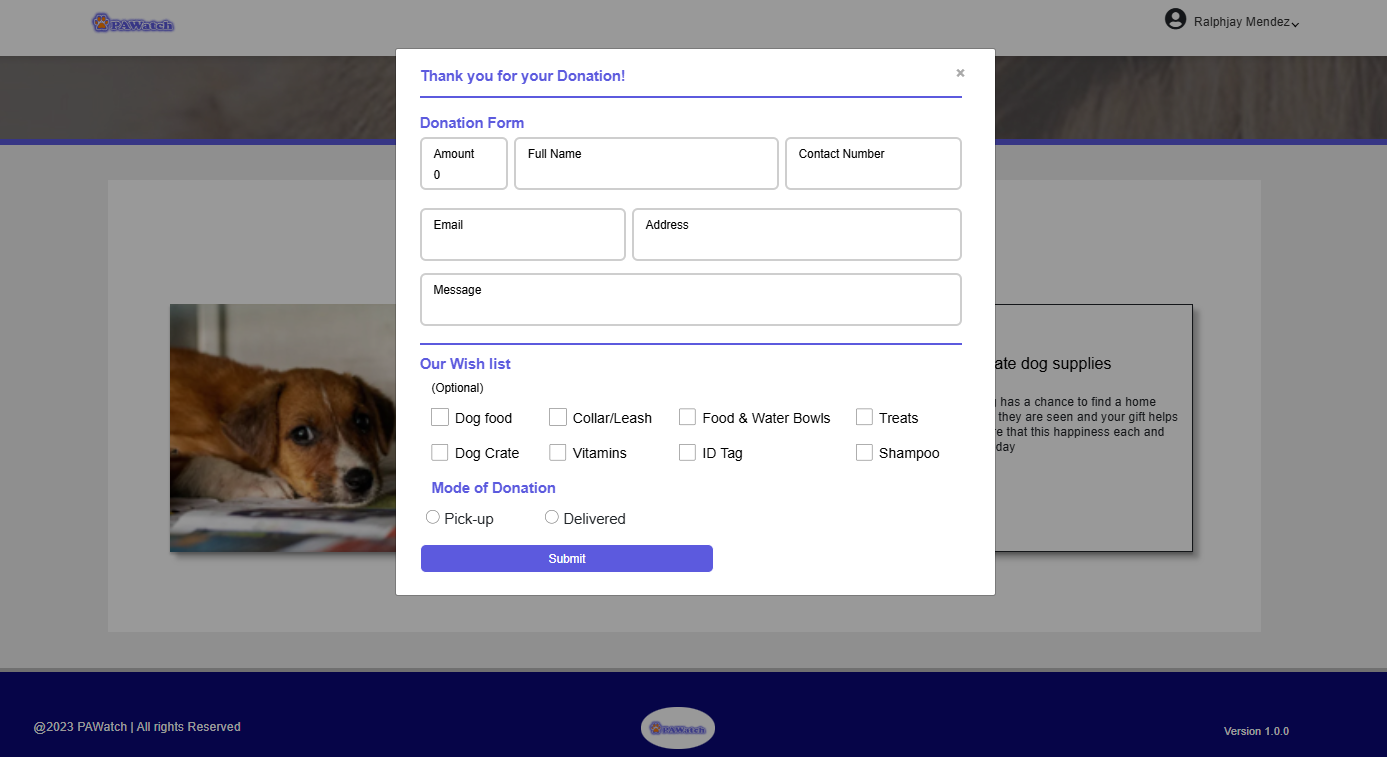Click into the Email field

pos(522,243)
